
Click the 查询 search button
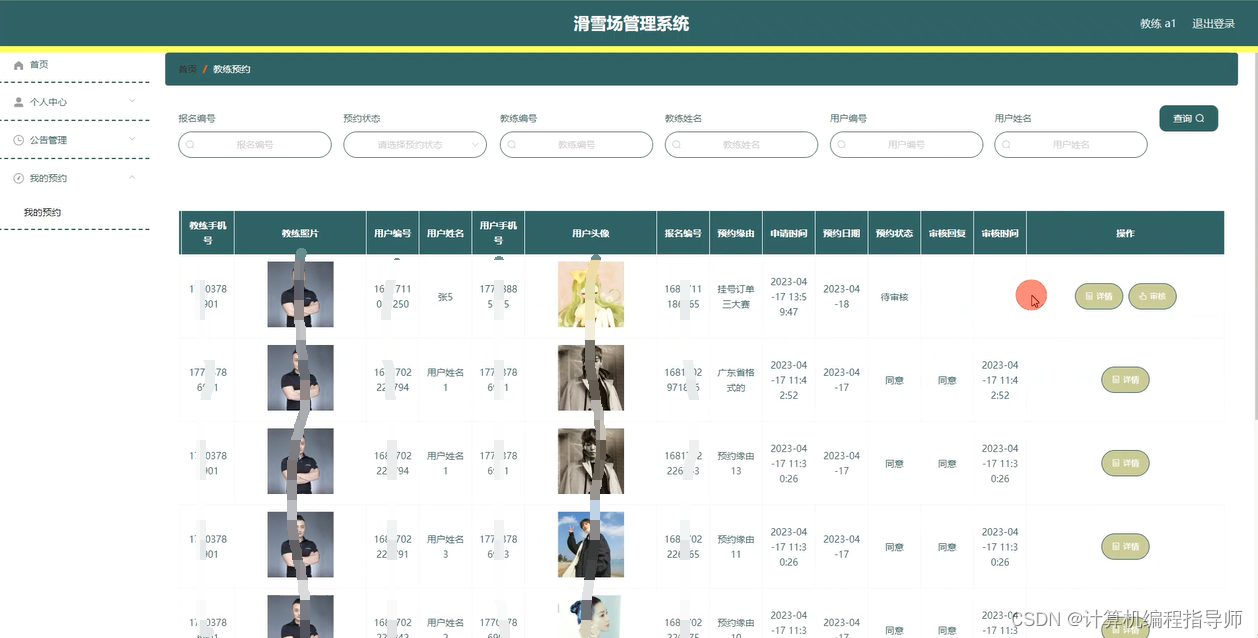(x=1188, y=117)
